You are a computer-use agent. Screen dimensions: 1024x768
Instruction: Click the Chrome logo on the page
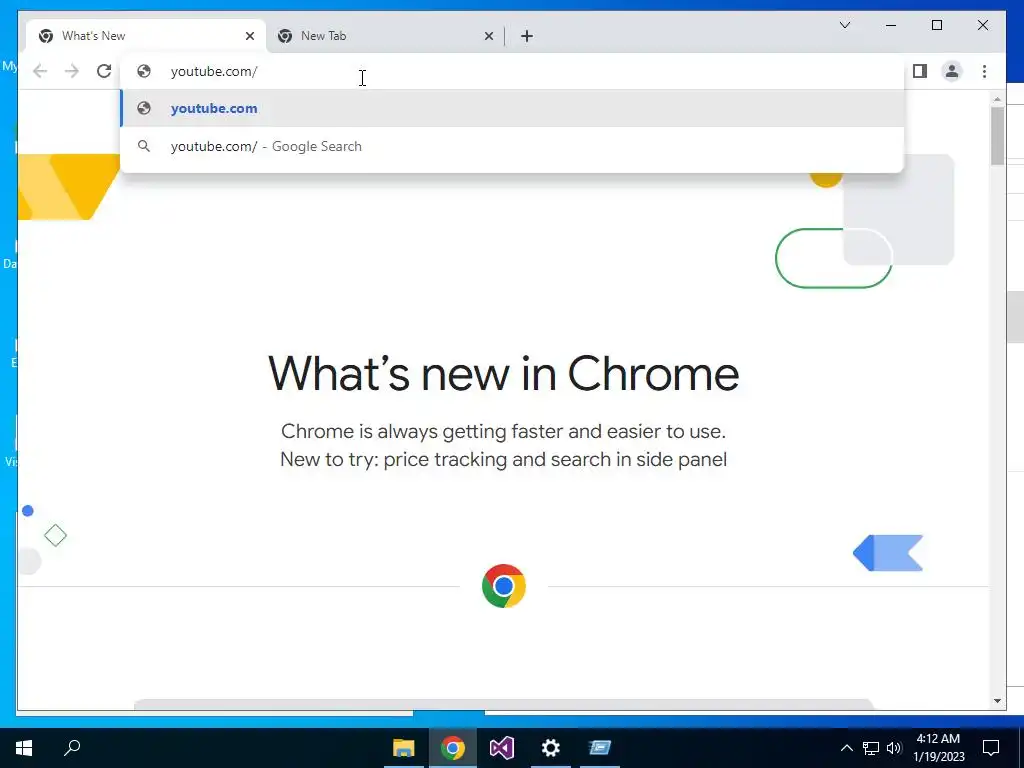tap(504, 586)
